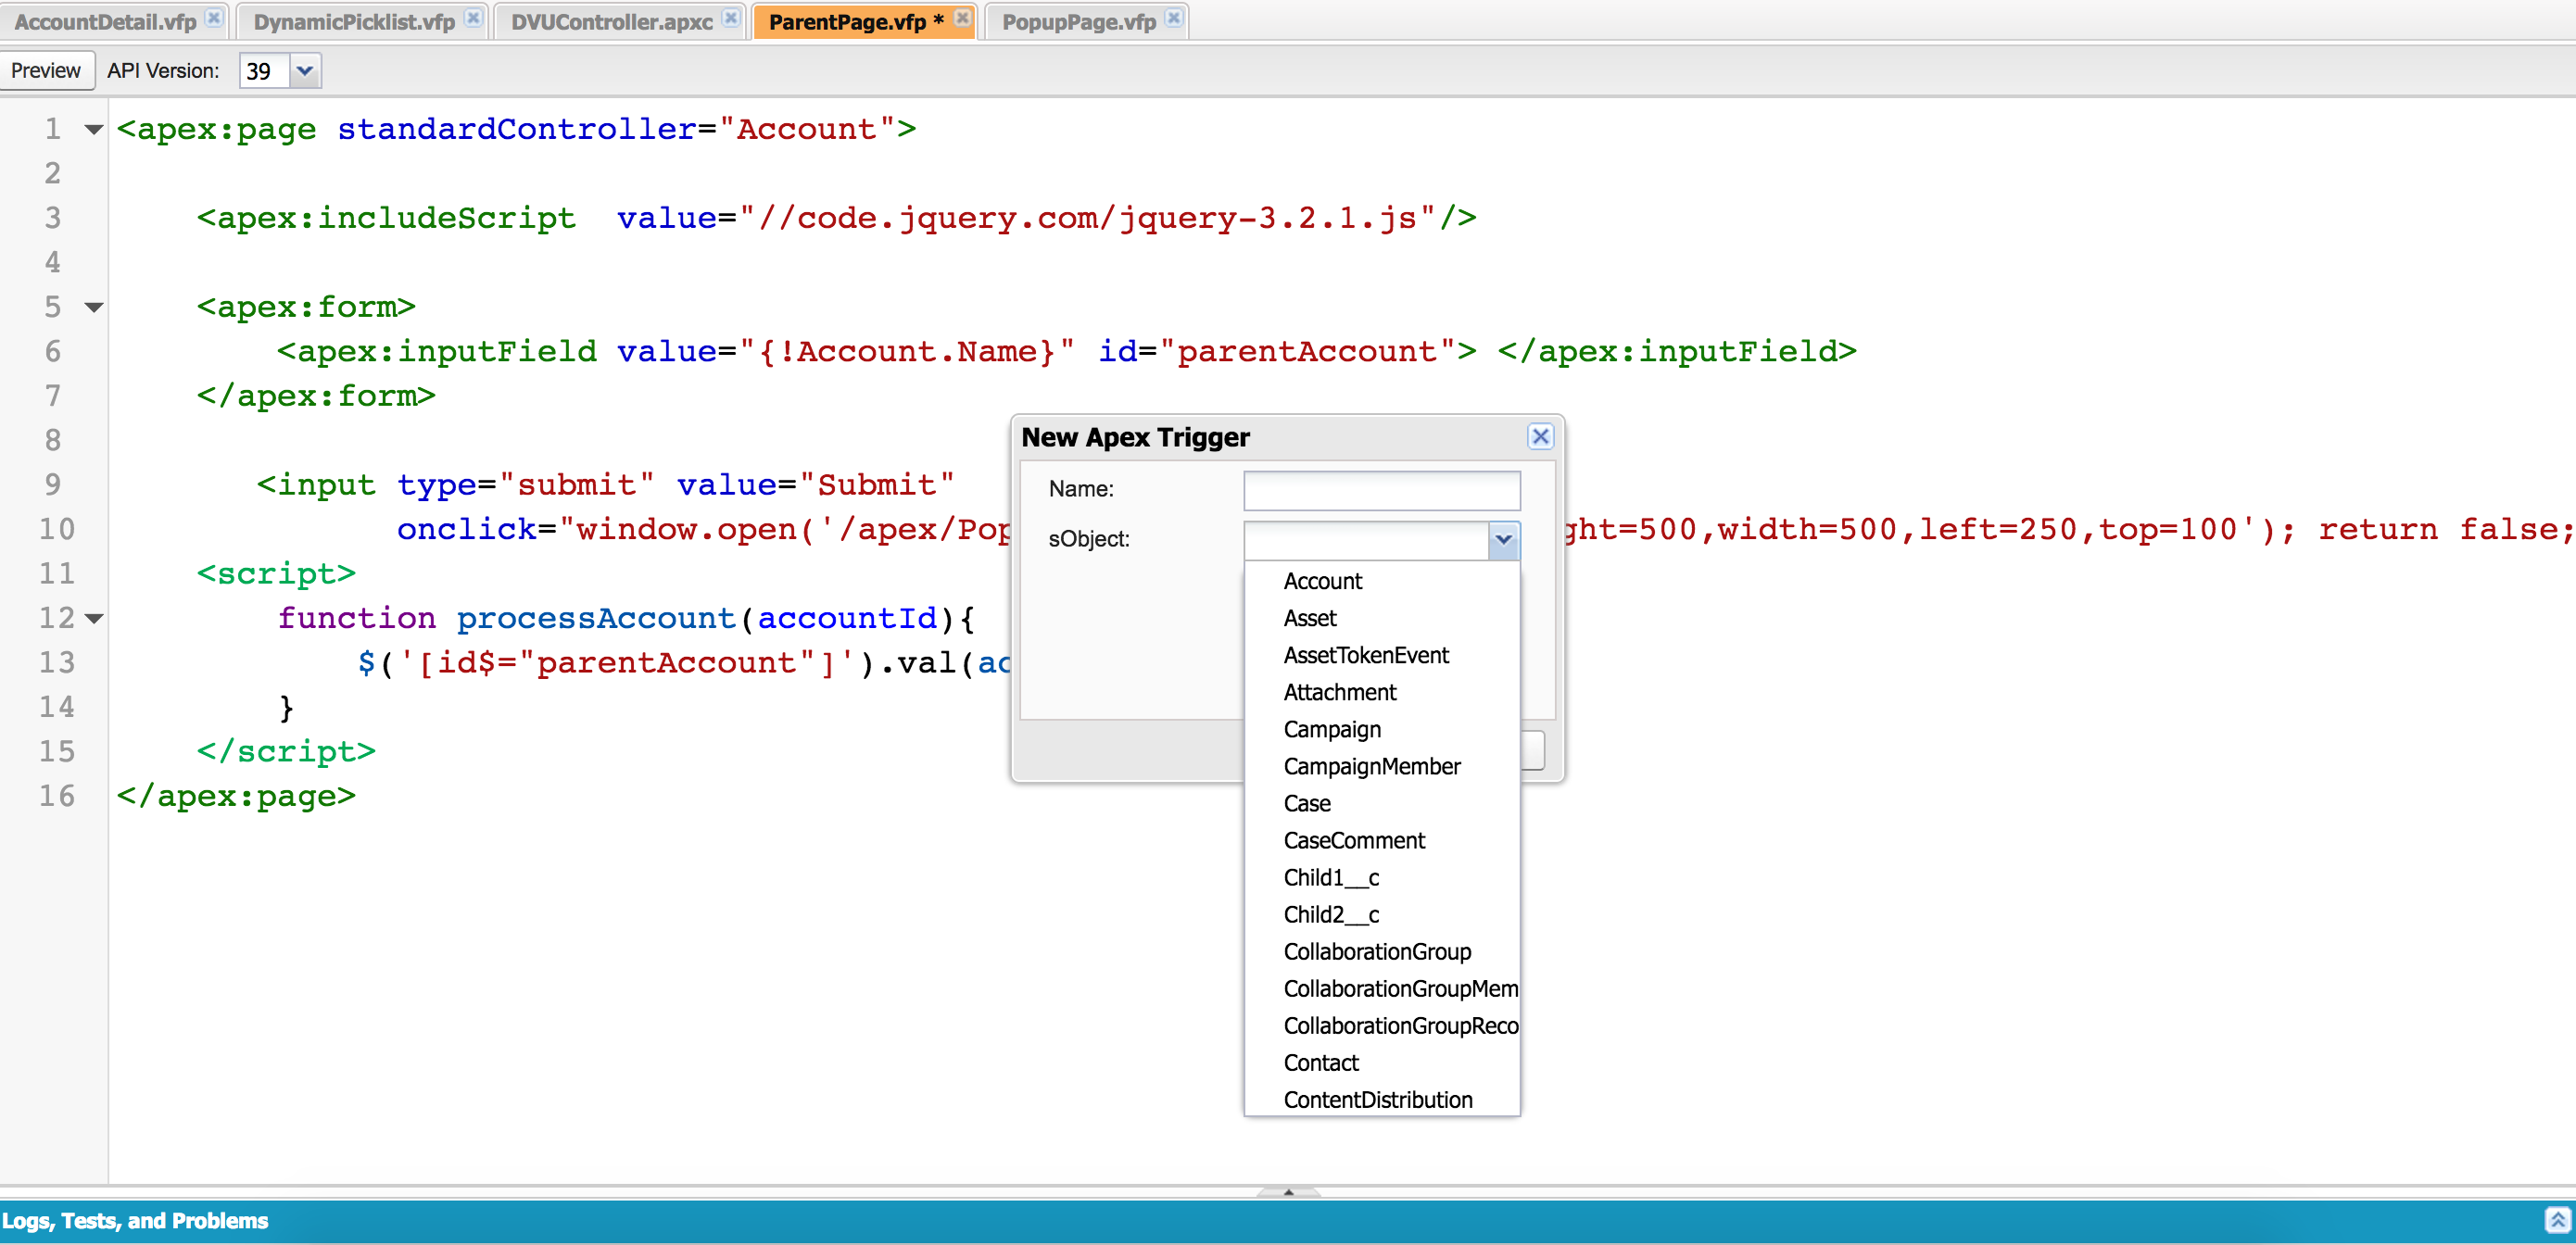The height and width of the screenshot is (1245, 2576).
Task: Collapse the function fold on line 12
Action: click(x=94, y=618)
